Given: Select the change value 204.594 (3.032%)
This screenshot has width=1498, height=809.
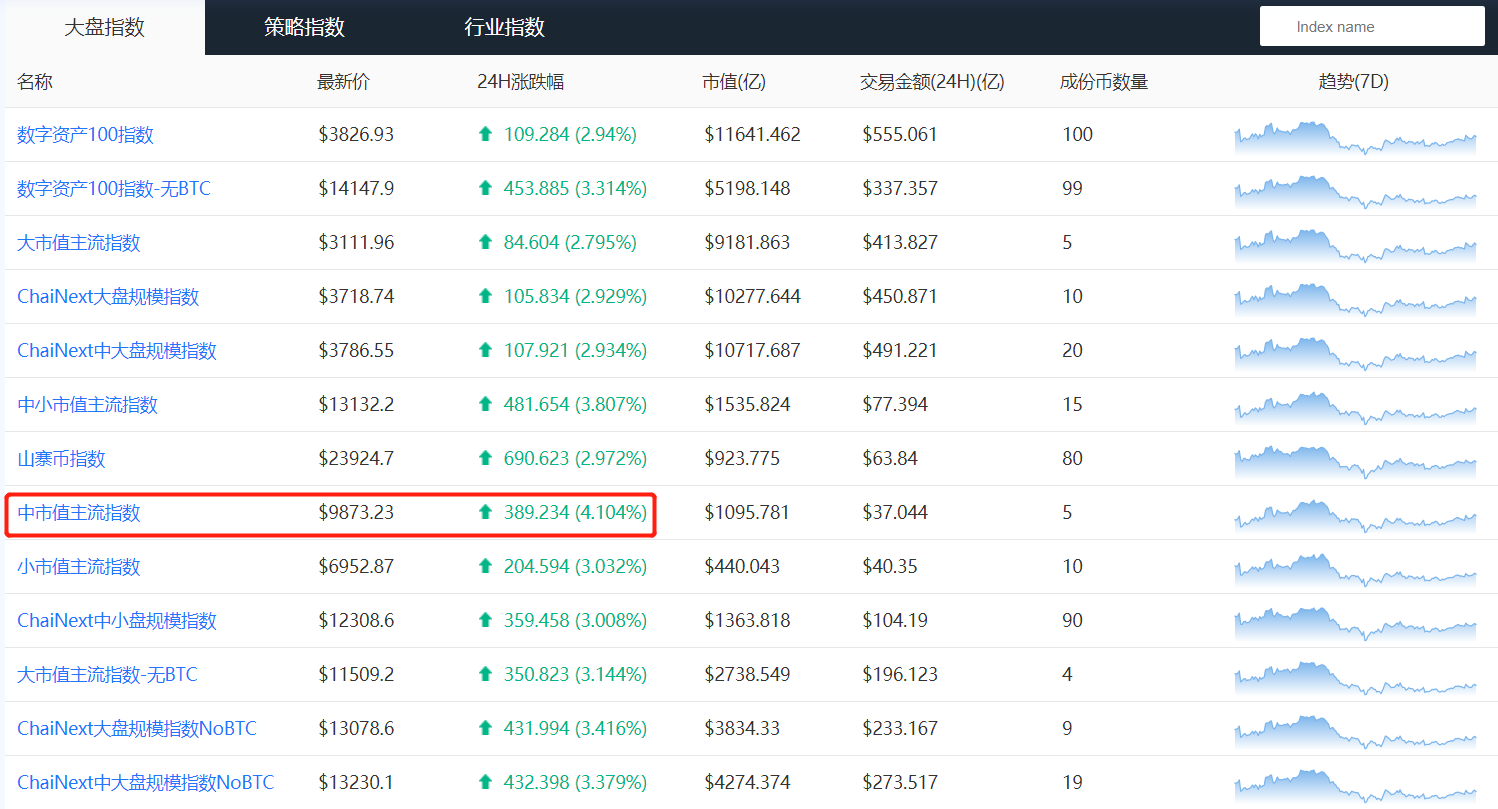Looking at the screenshot, I should point(575,566).
